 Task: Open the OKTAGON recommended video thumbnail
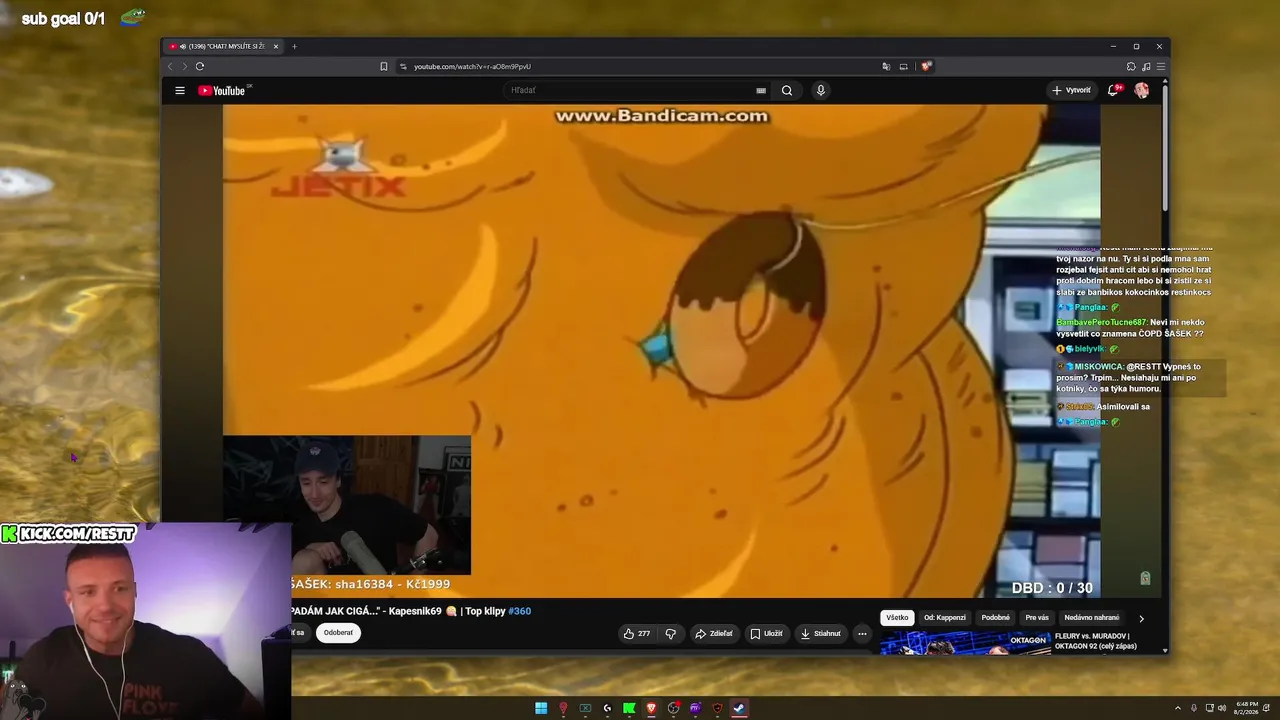pos(965,642)
